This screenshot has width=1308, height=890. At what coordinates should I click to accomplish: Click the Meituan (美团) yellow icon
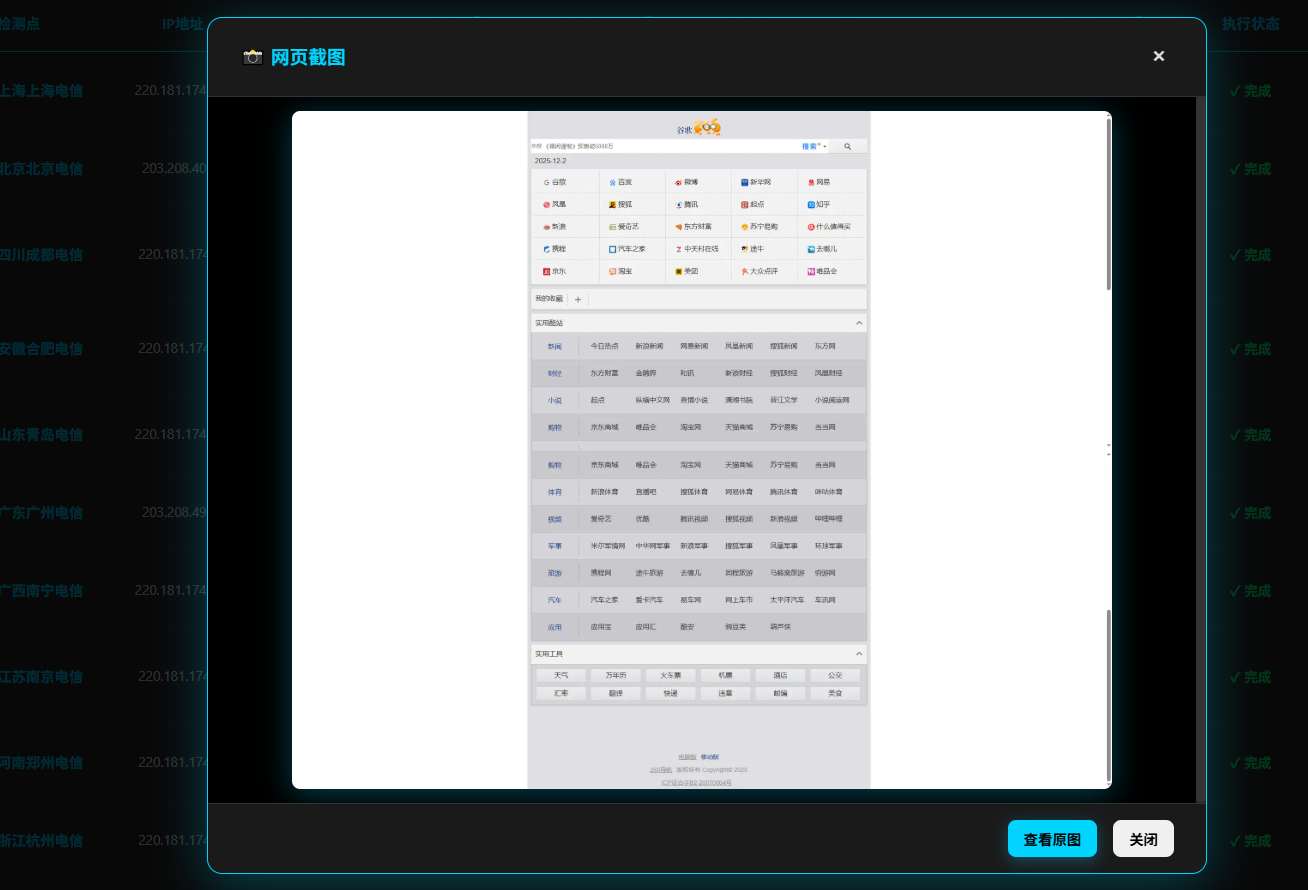(678, 271)
